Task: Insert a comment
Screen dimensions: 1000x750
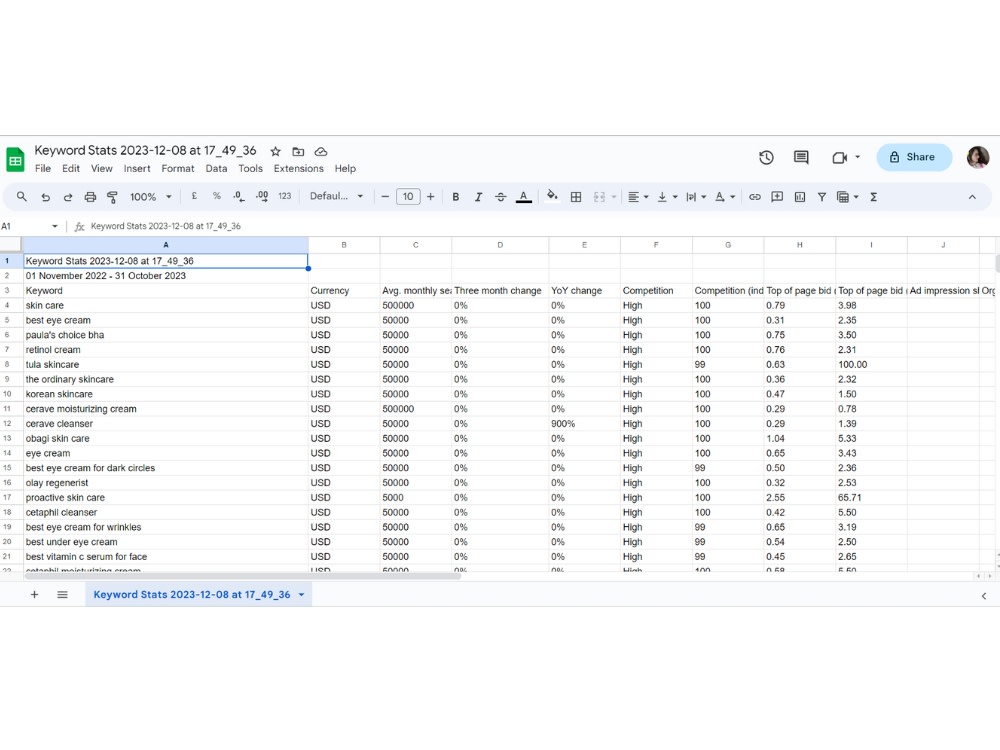Action: tap(777, 197)
